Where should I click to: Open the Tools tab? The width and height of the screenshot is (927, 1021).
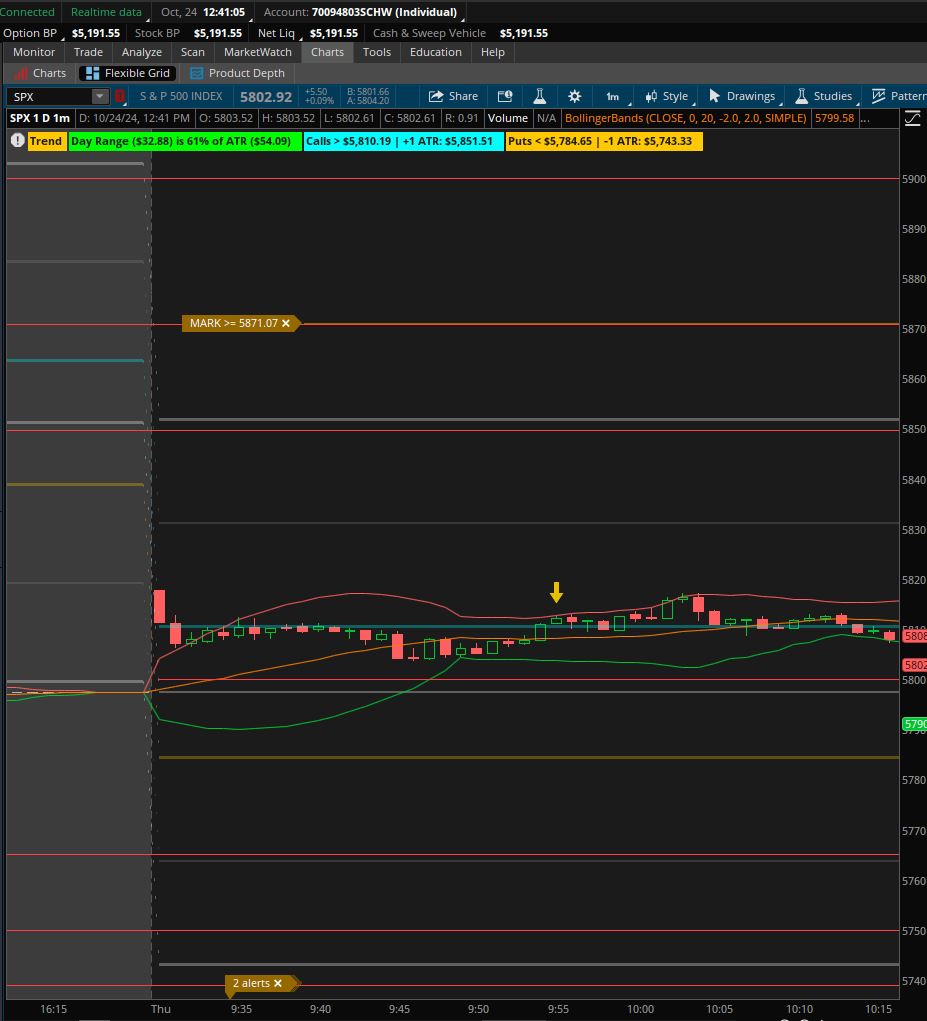[x=376, y=52]
